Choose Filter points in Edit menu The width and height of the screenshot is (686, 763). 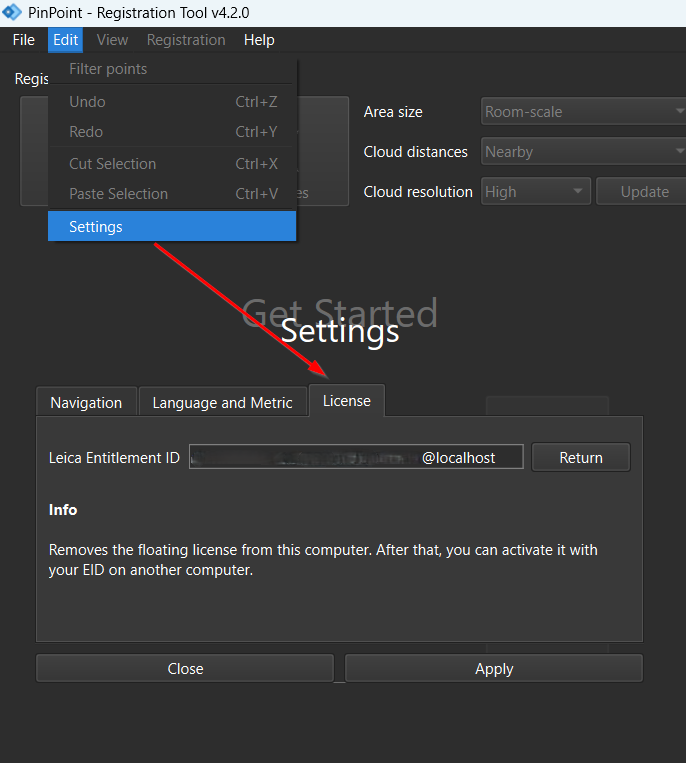coord(172,69)
